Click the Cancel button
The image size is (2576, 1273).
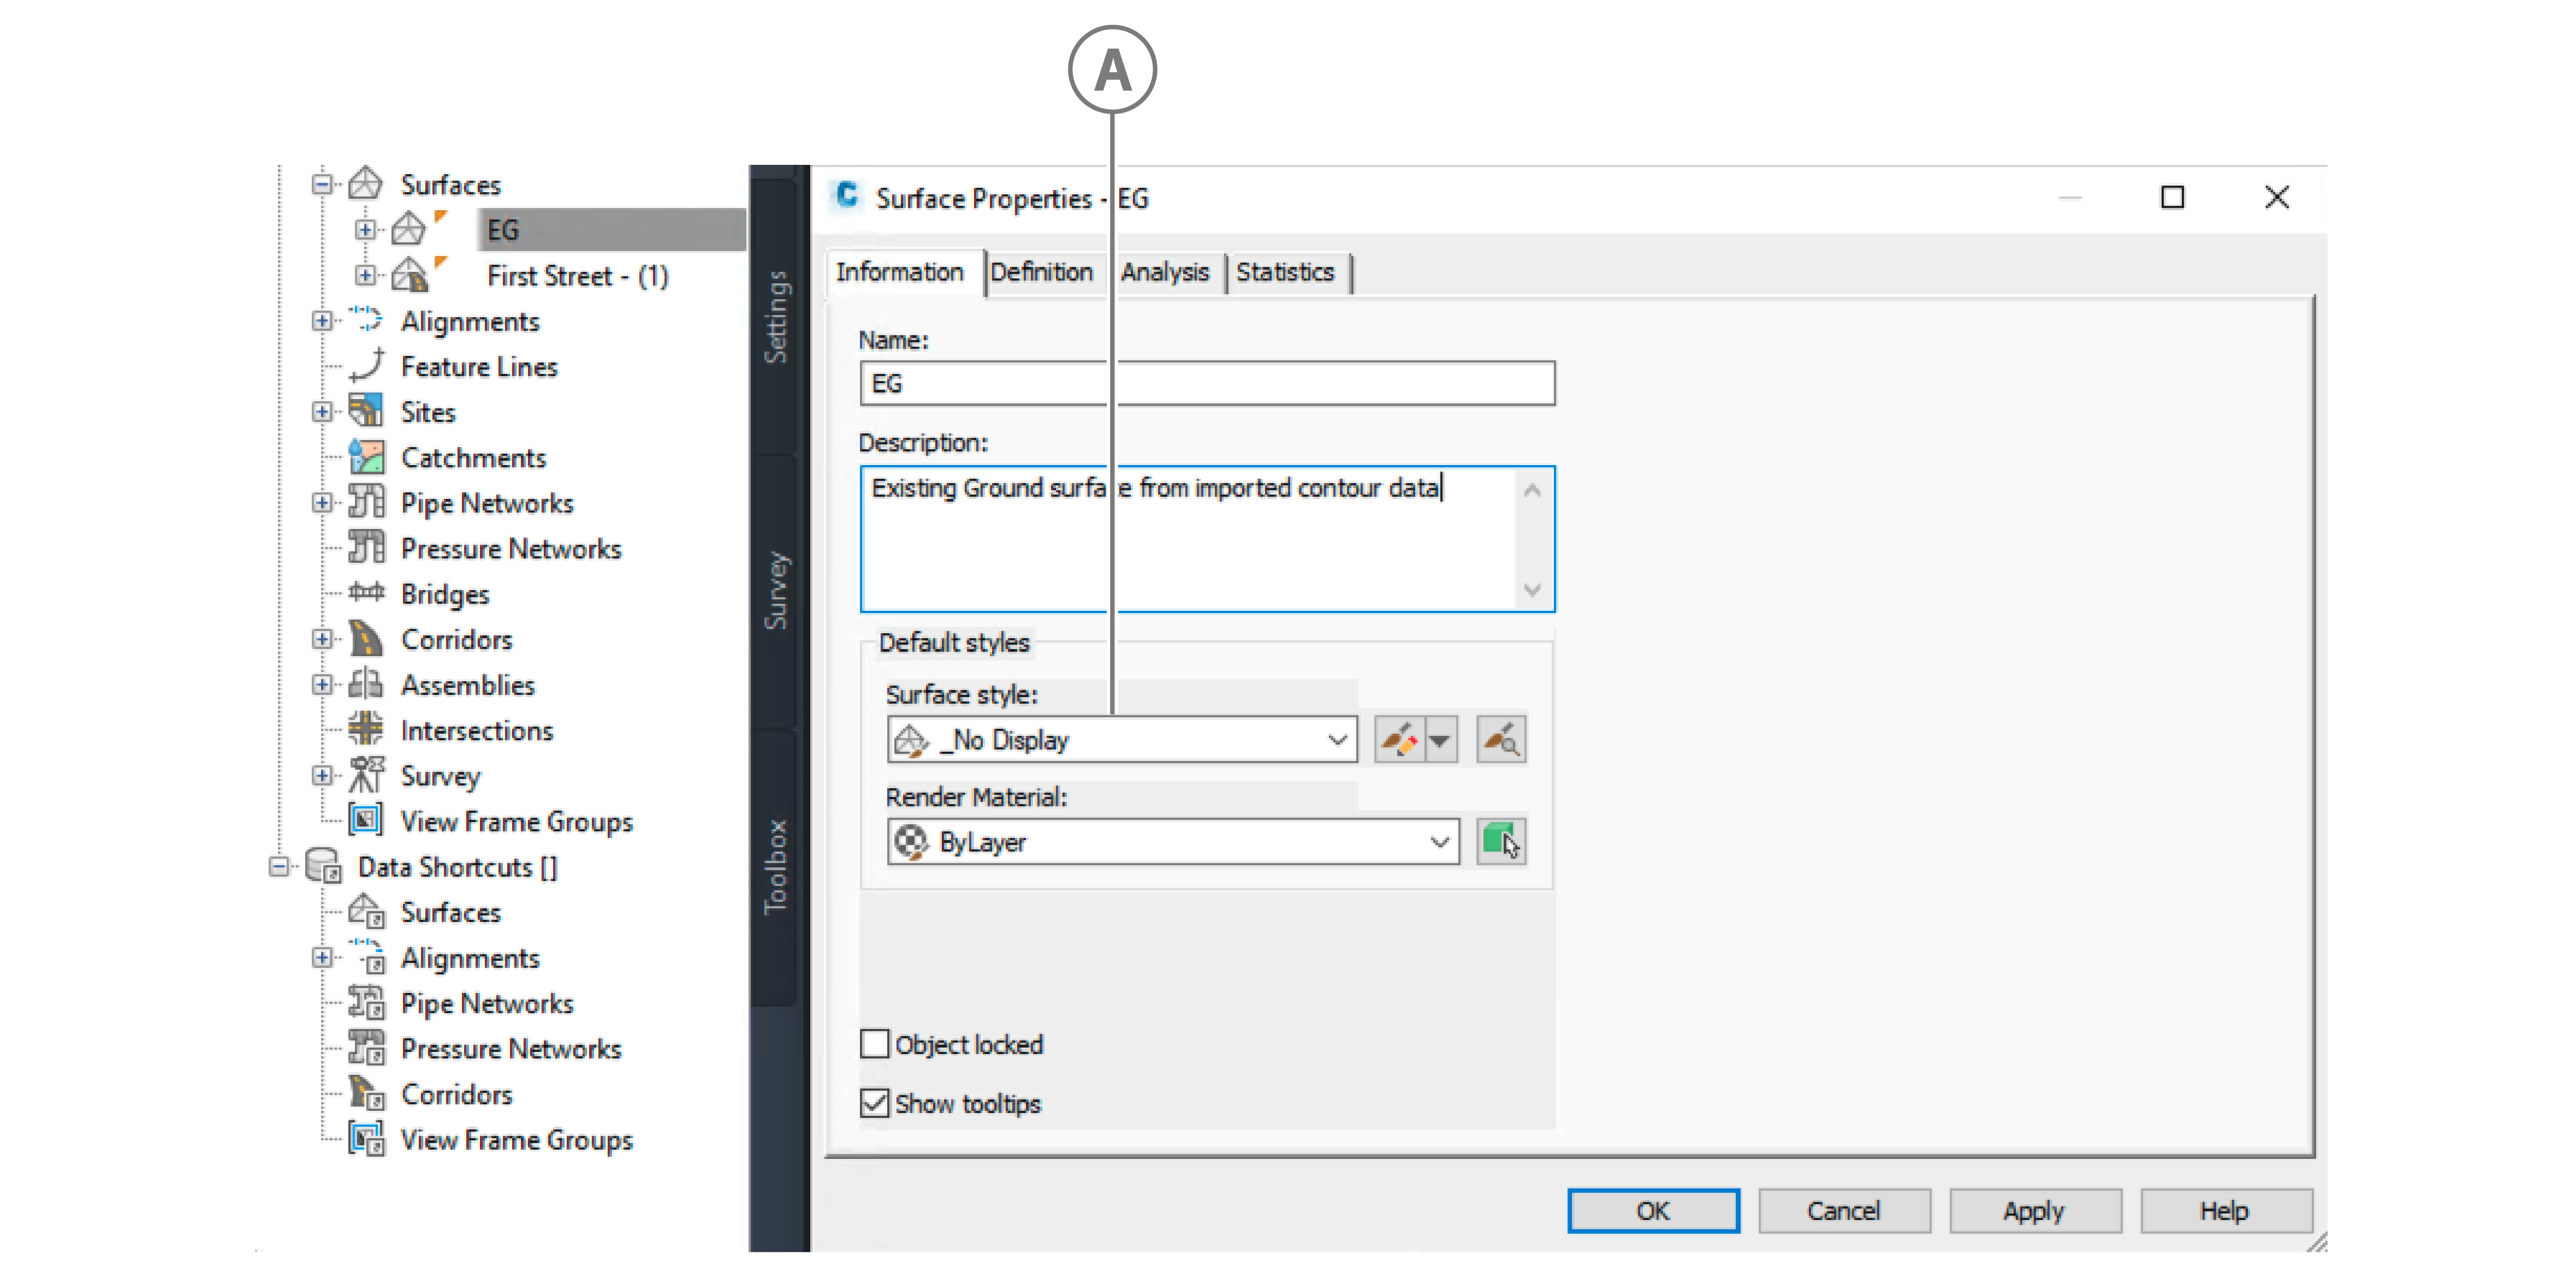[1842, 1211]
